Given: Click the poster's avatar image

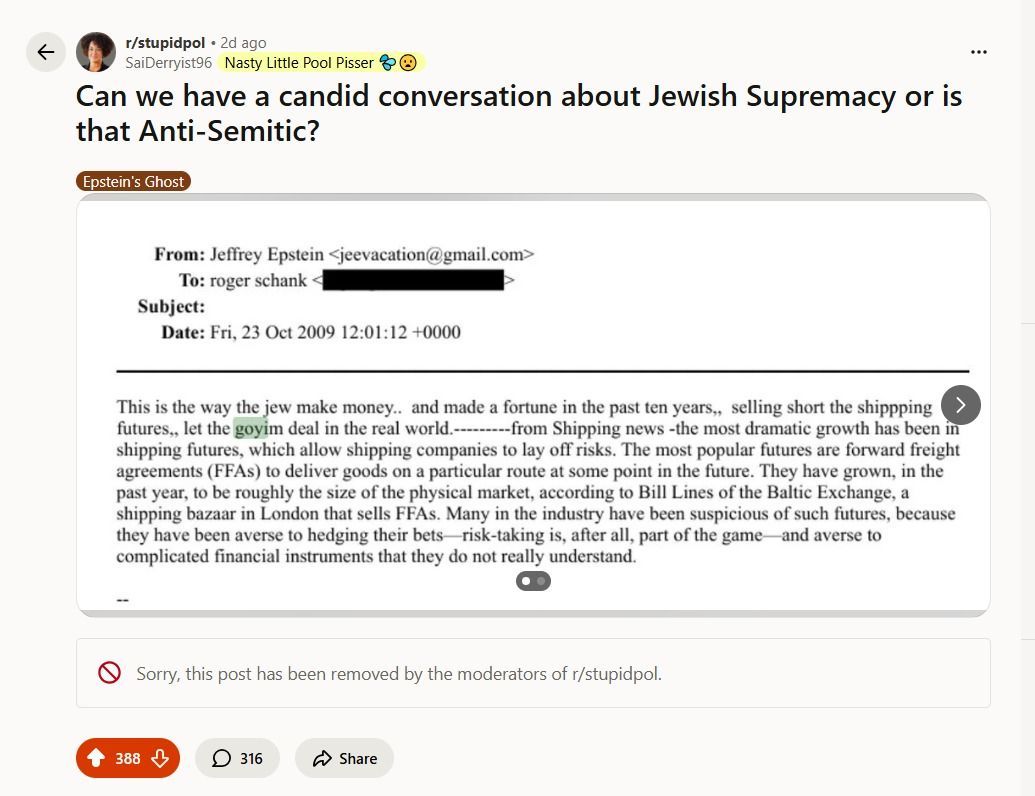Looking at the screenshot, I should [96, 52].
